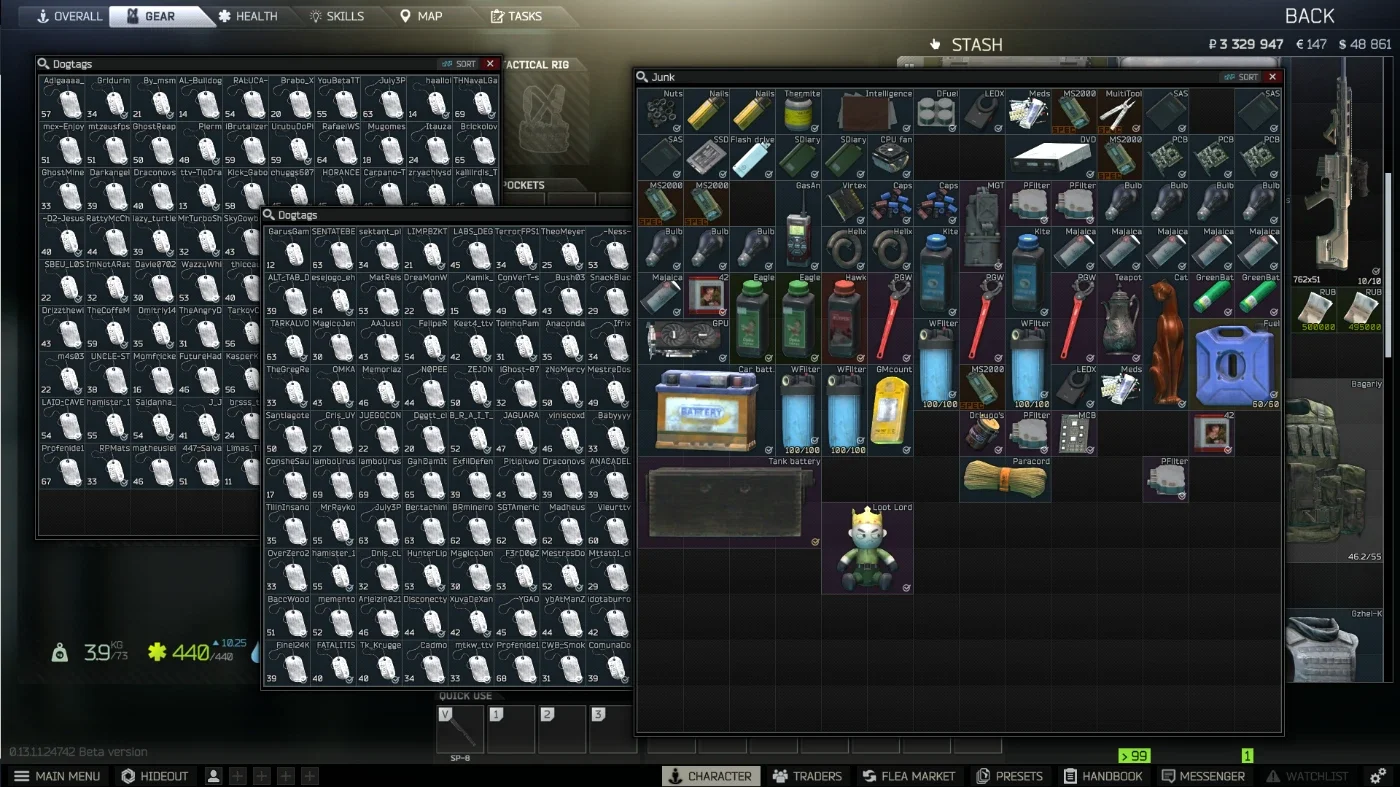Select the Loot Lord plushie
Screen dimensions: 1400x787
click(x=868, y=548)
